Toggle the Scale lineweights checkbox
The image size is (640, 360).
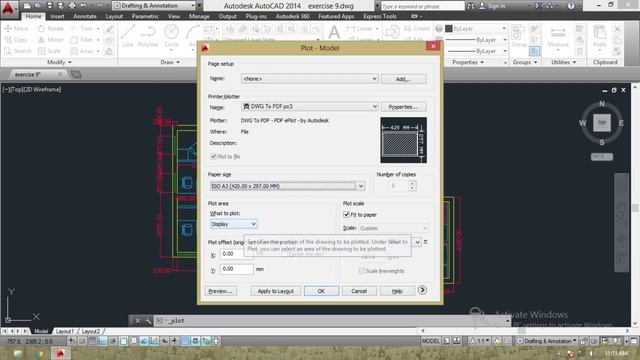362,271
